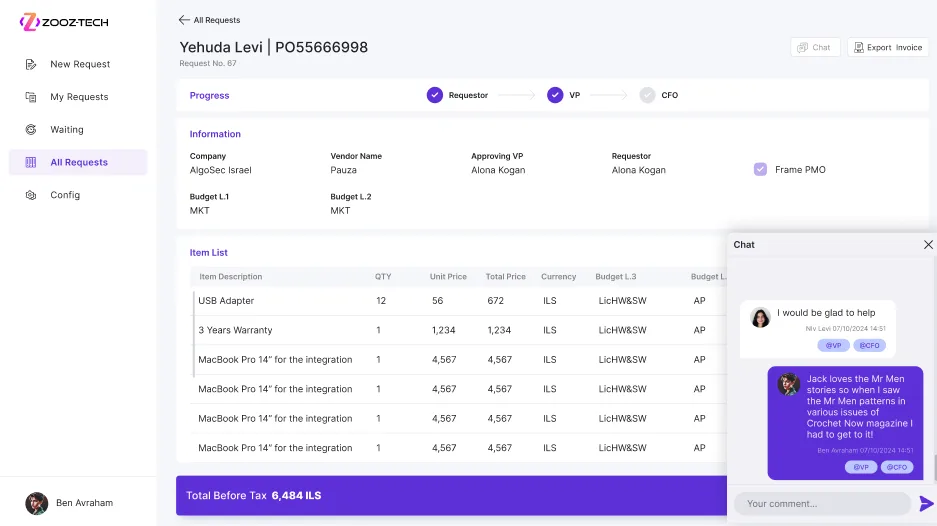Open New Request menu item
Screen dimensions: 937x526
pyautogui.click(x=78, y=65)
